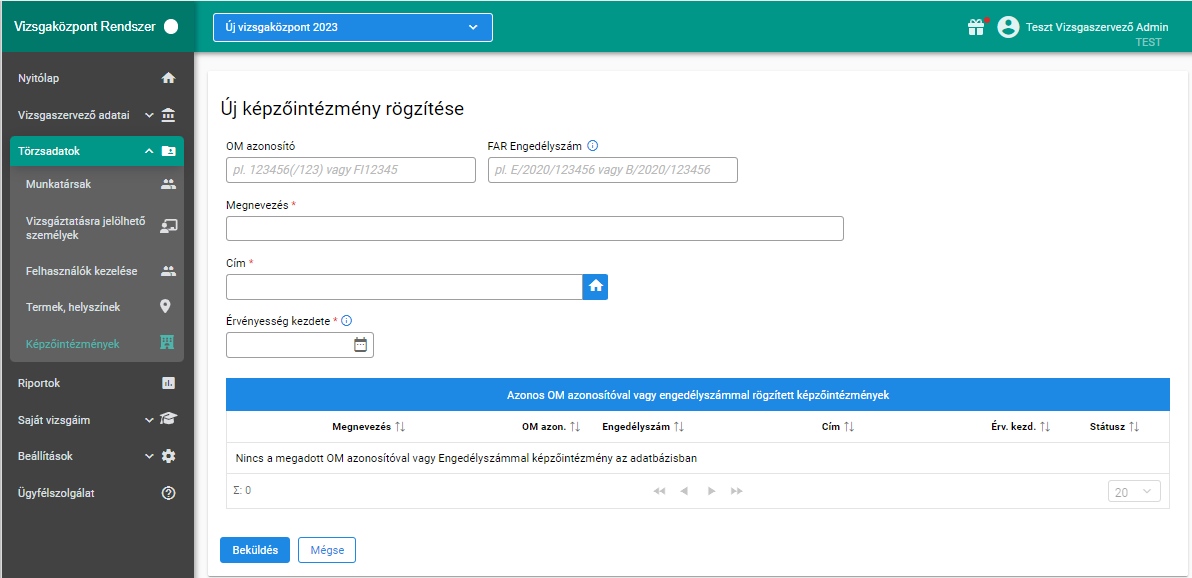Sort table by Státusz column arrows

point(1134,427)
